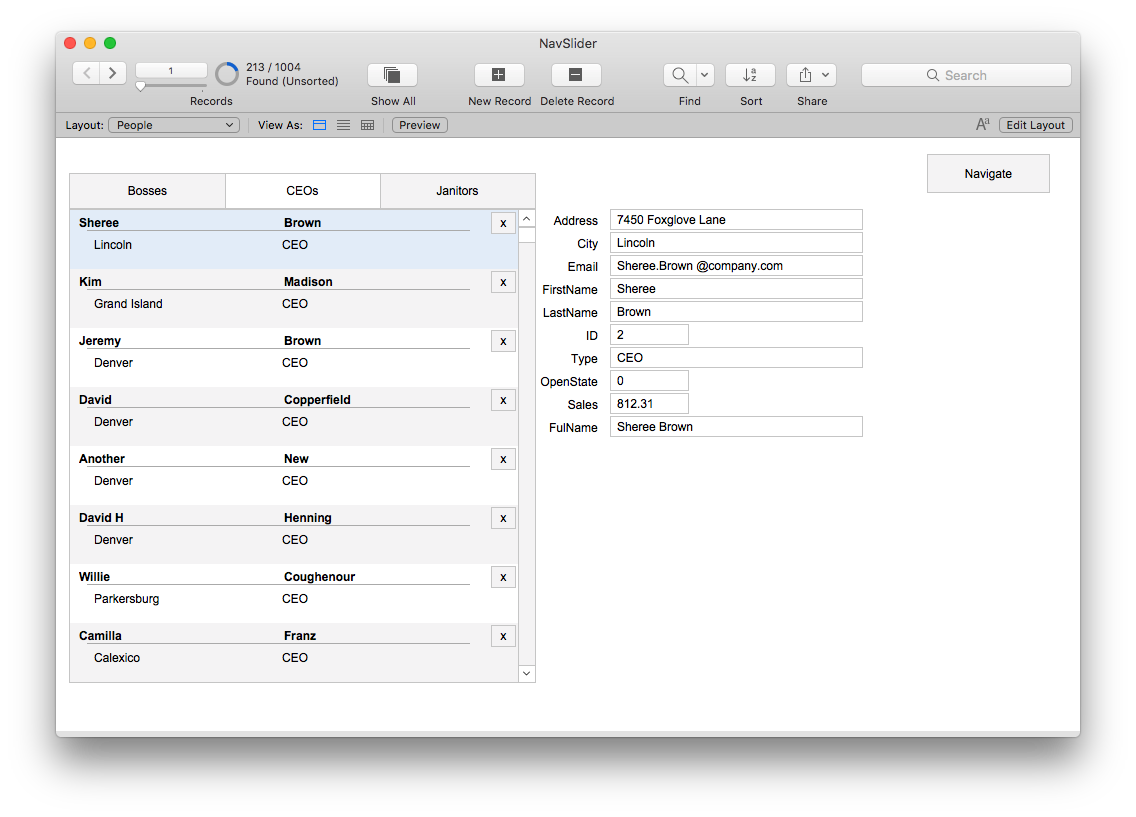Viewport: 1136px width, 817px height.
Task: Select 'Coughenour' last name text
Action: [x=320, y=577]
